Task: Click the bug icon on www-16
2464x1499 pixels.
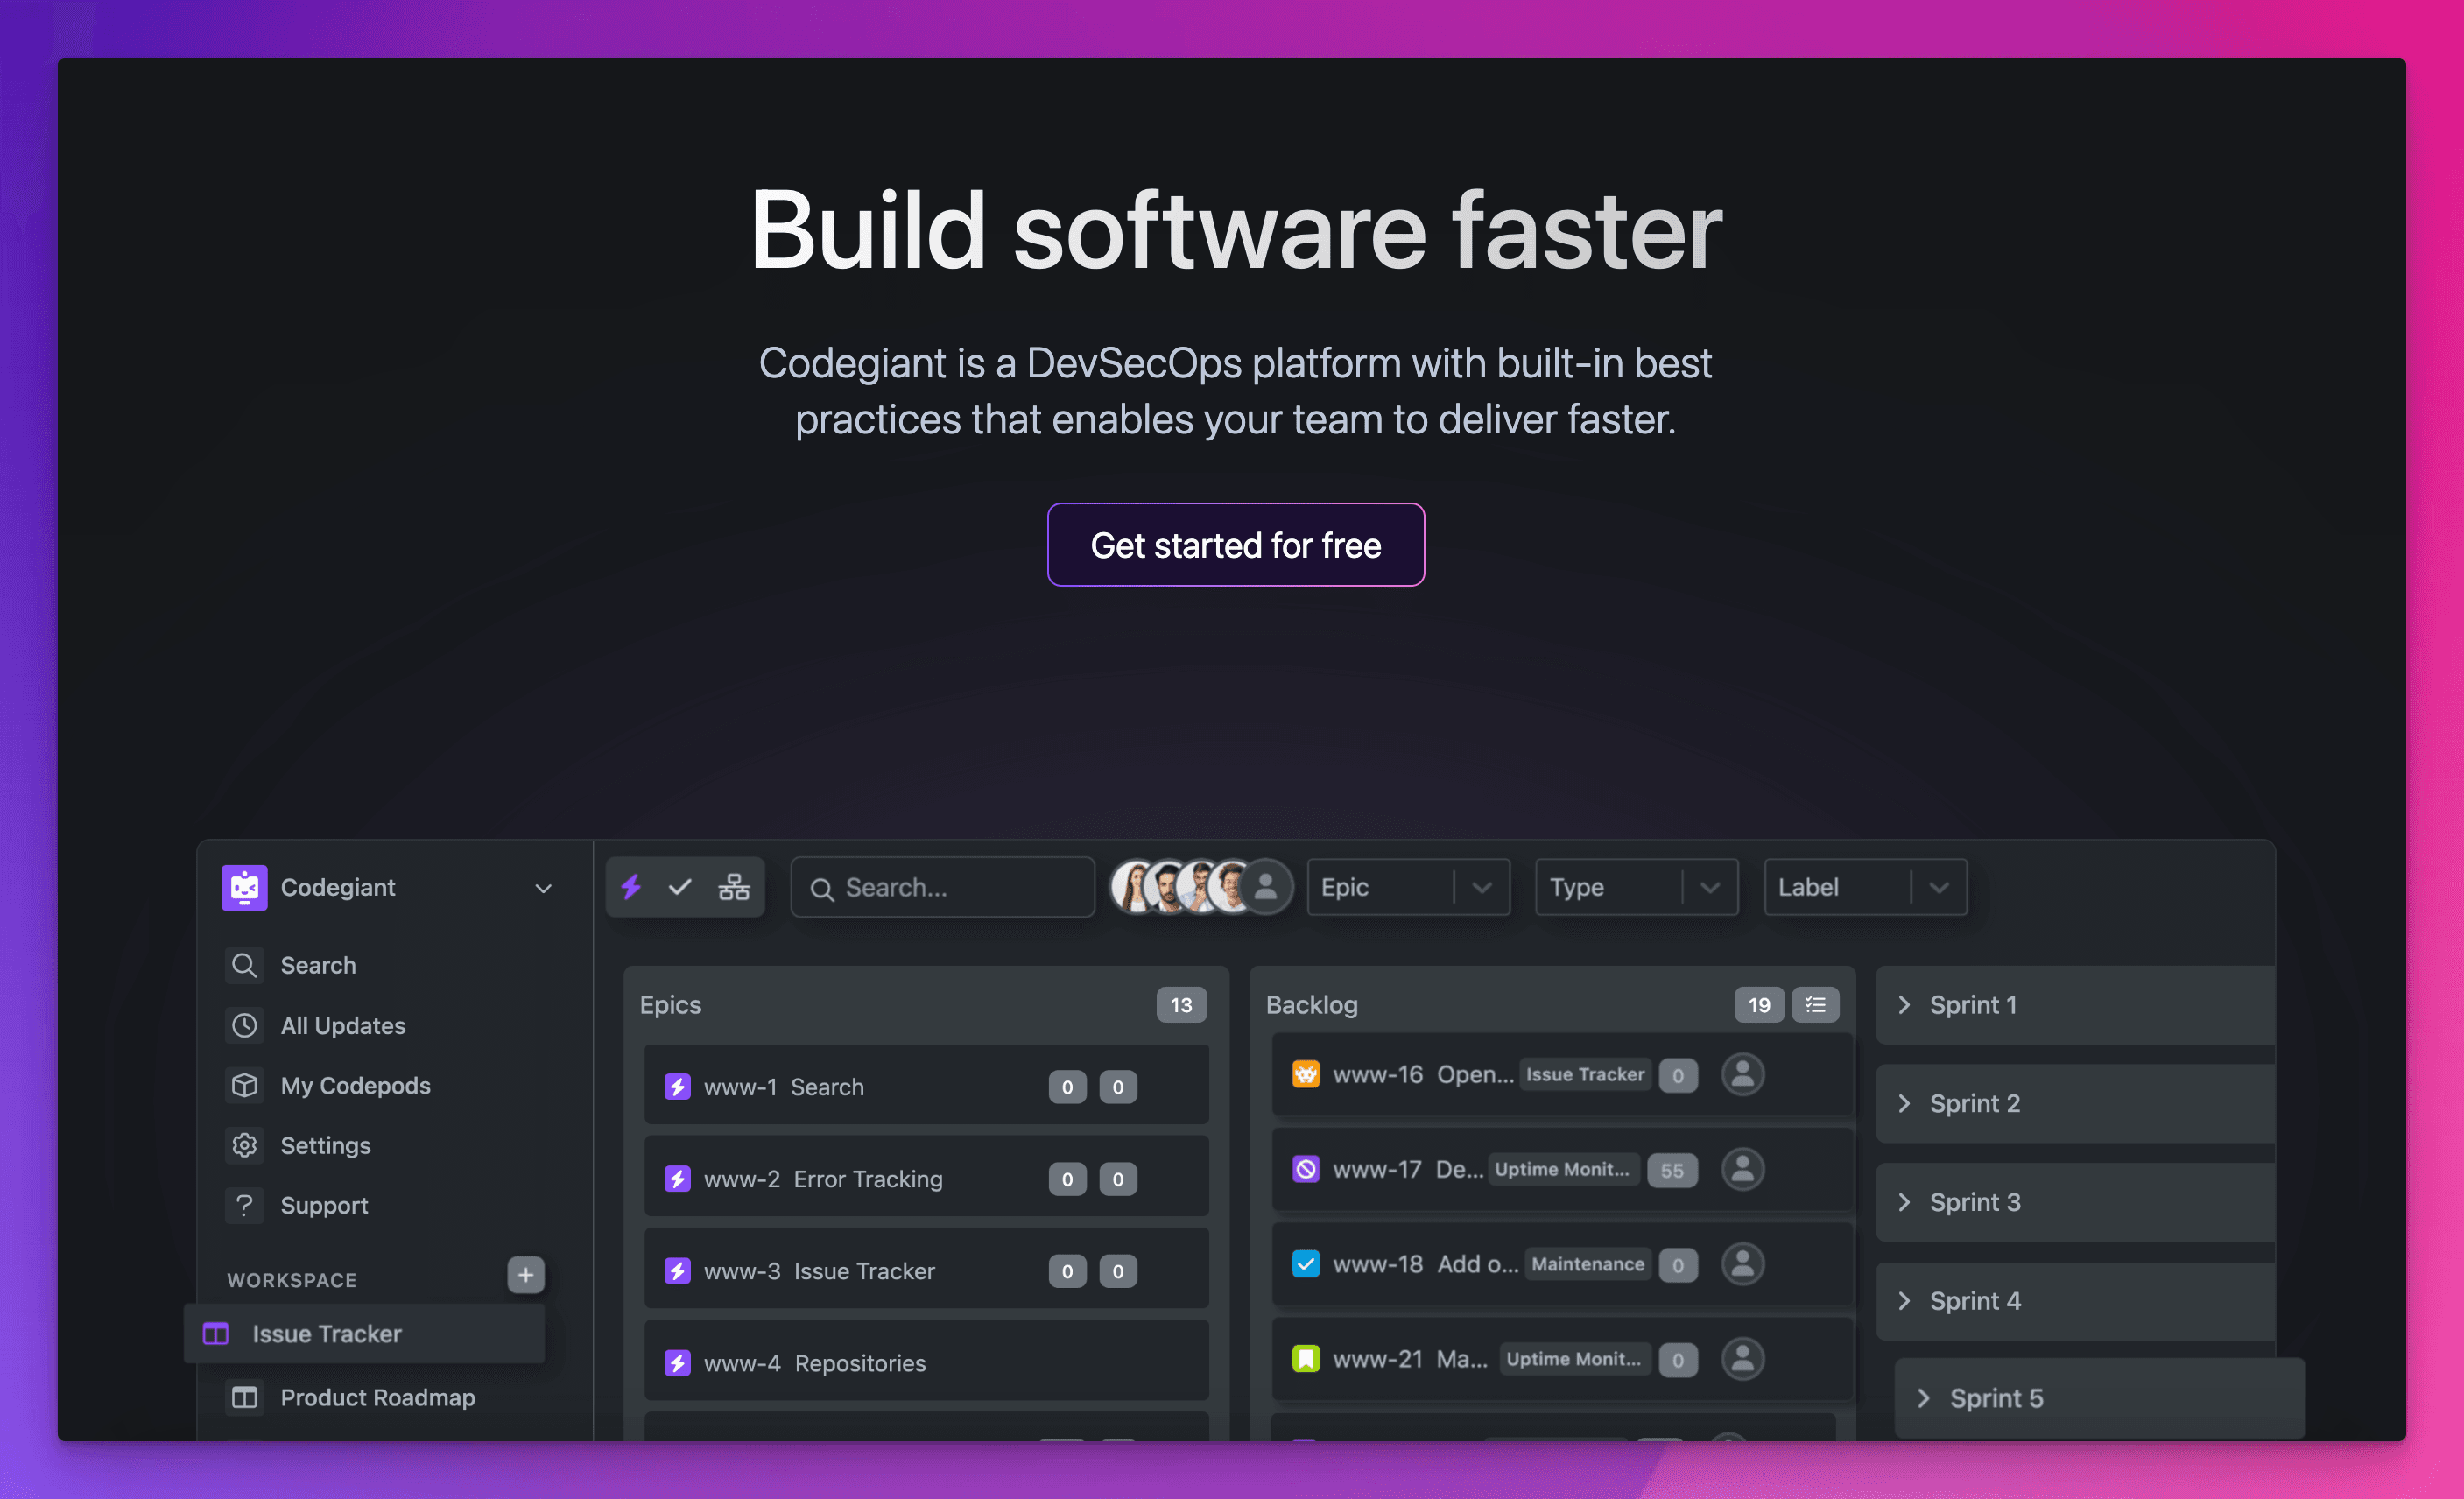Action: [1305, 1075]
